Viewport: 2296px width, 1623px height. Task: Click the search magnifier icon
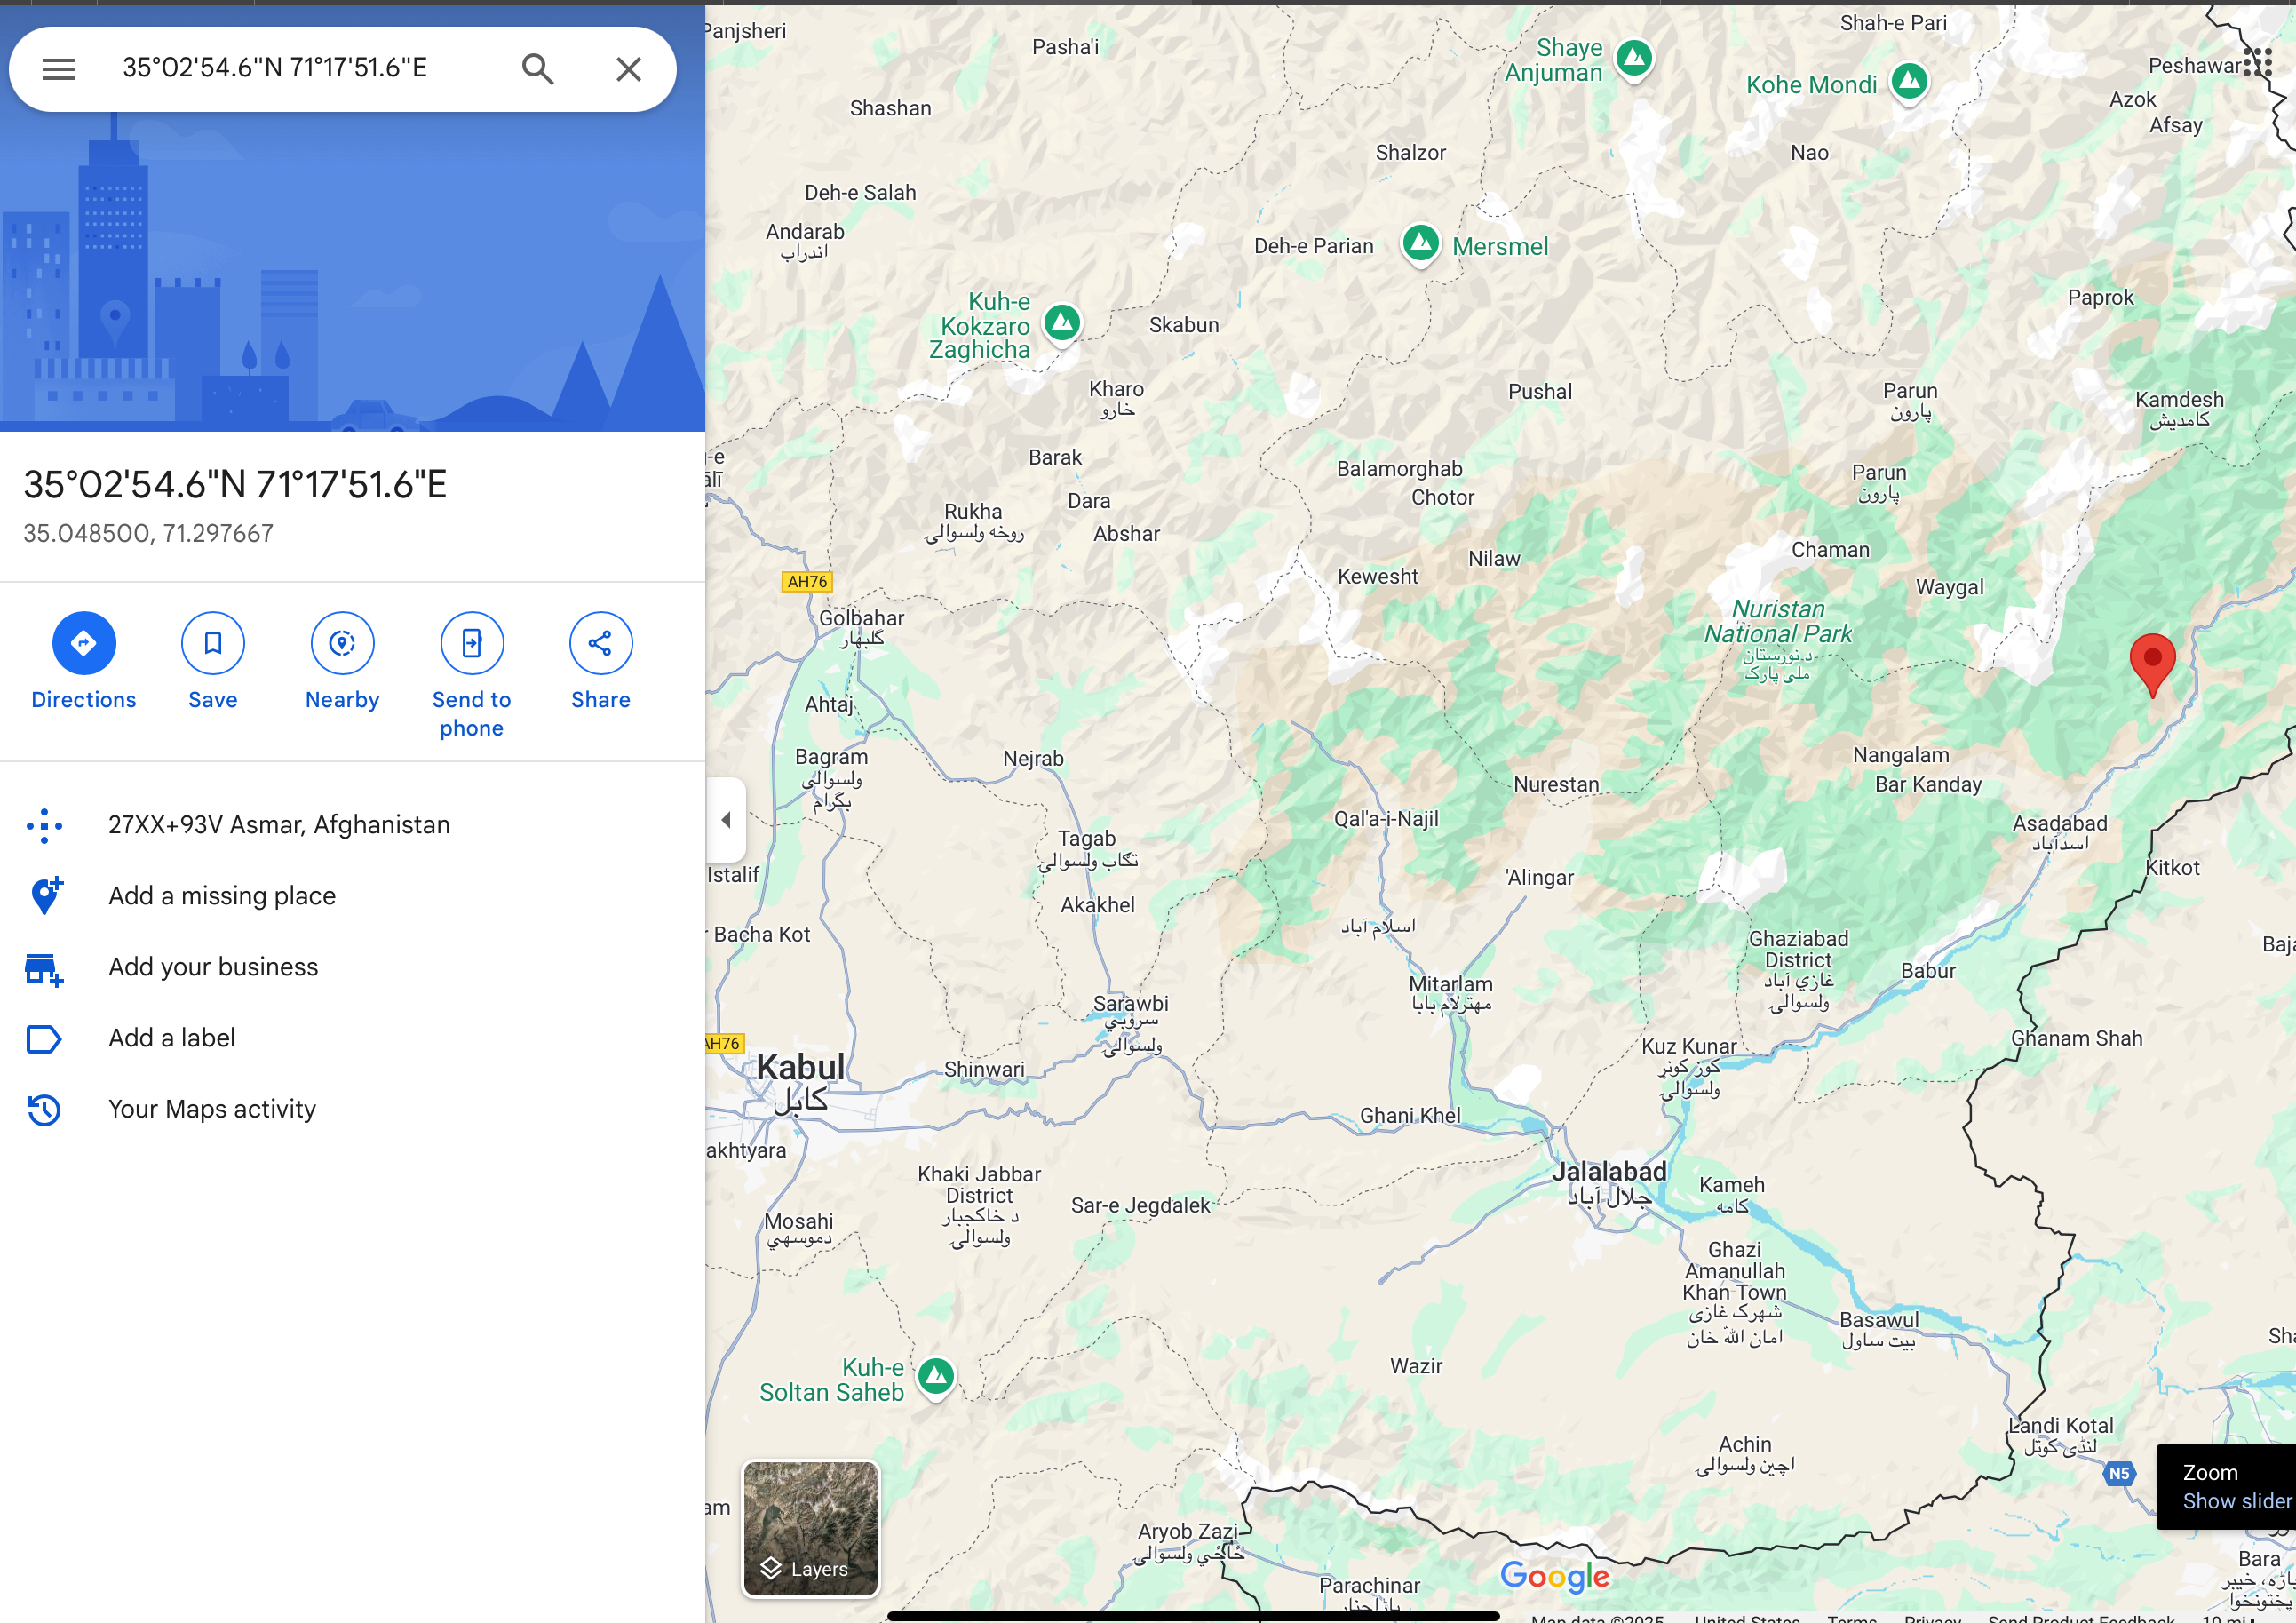538,69
